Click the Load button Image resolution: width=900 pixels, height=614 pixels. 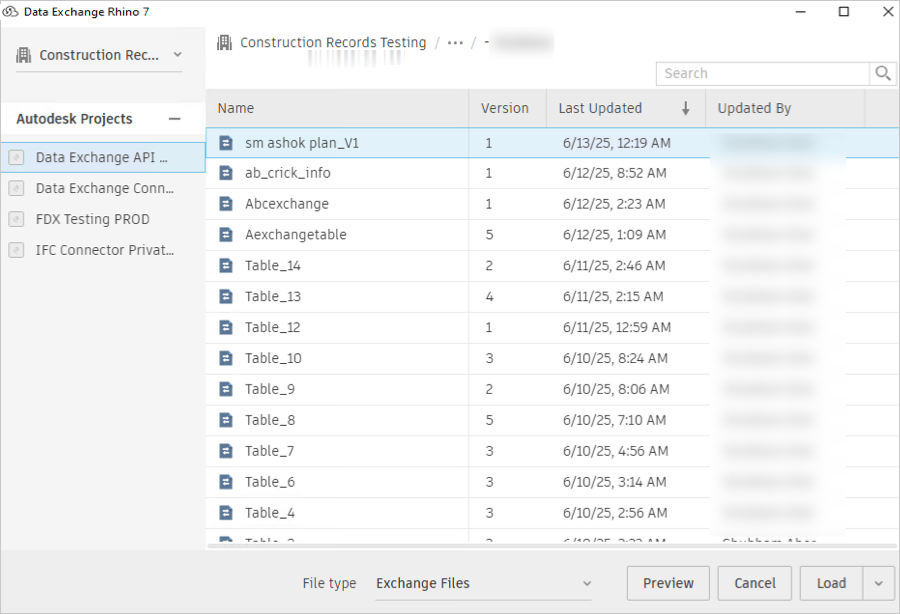point(831,584)
